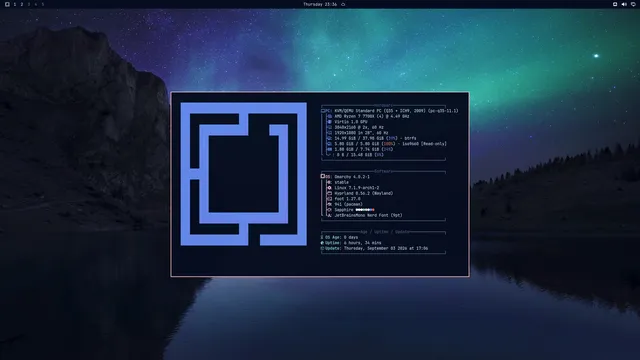Switch to workspace 3 in top bar
The height and width of the screenshot is (360, 640).
[x=29, y=4]
